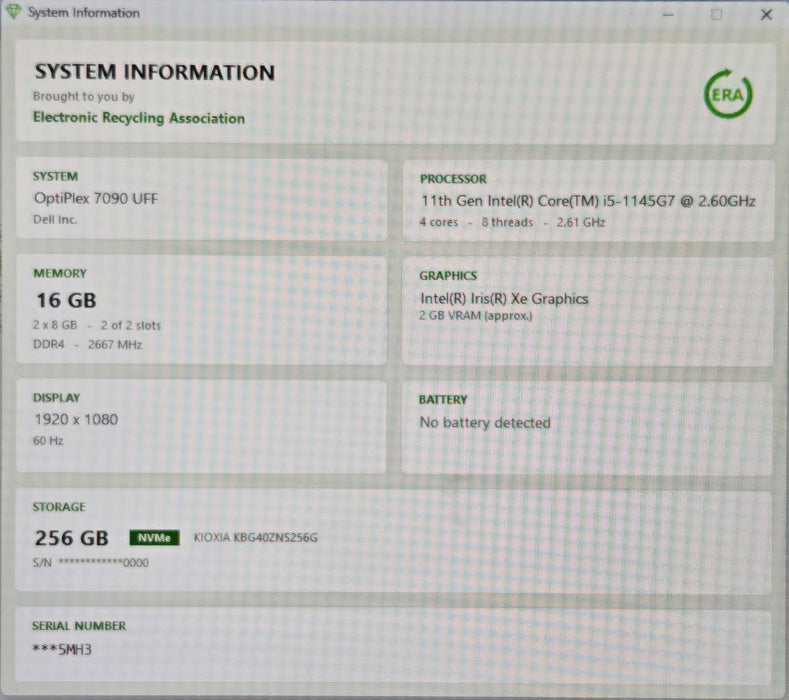Image resolution: width=789 pixels, height=700 pixels.
Task: Click the 60 Hz refresh rate text
Action: coord(48,440)
